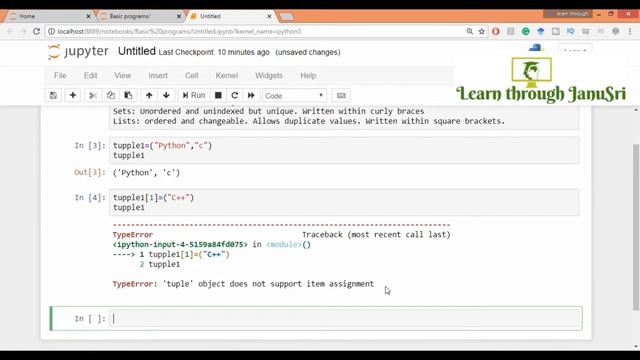This screenshot has height=360, width=640.
Task: Click the Lists description markdown text
Action: [x=309, y=121]
